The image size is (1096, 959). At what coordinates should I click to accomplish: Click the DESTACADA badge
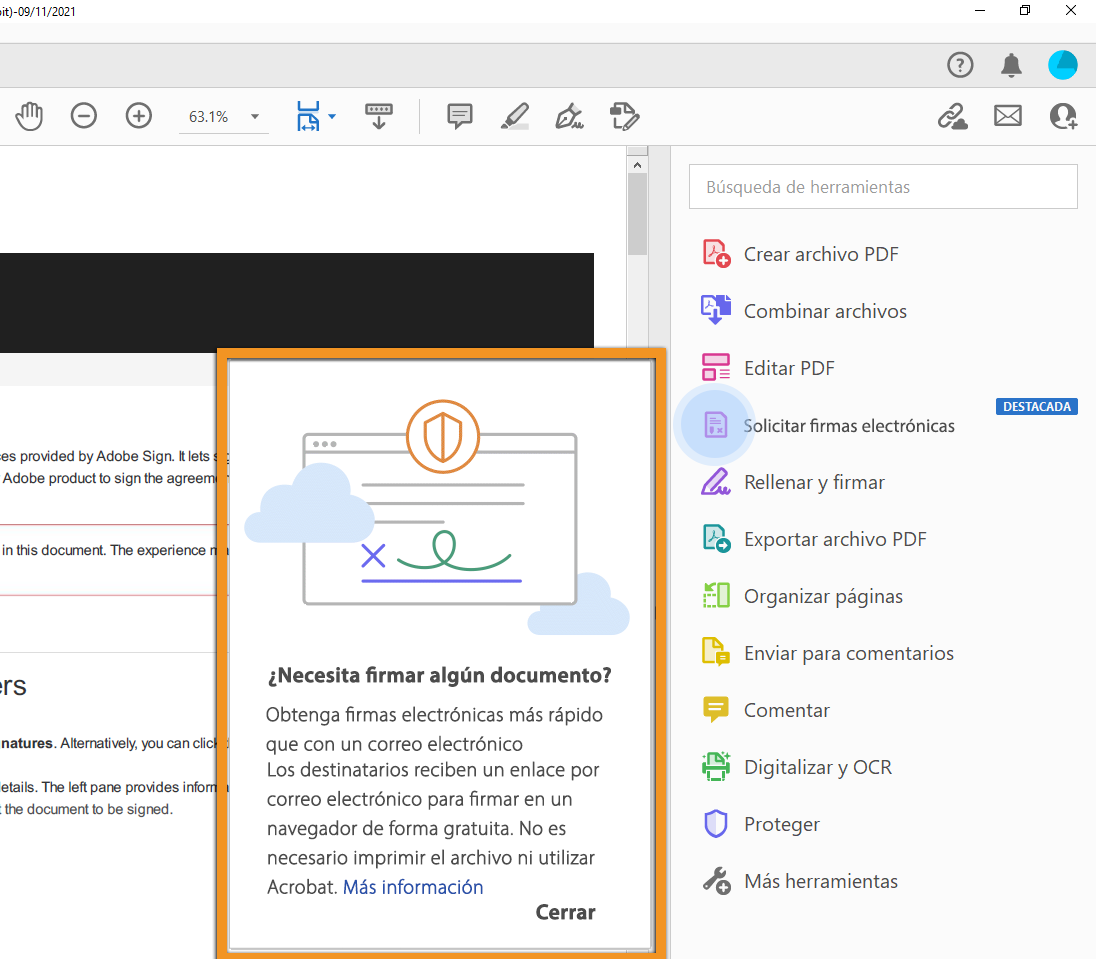point(1037,407)
